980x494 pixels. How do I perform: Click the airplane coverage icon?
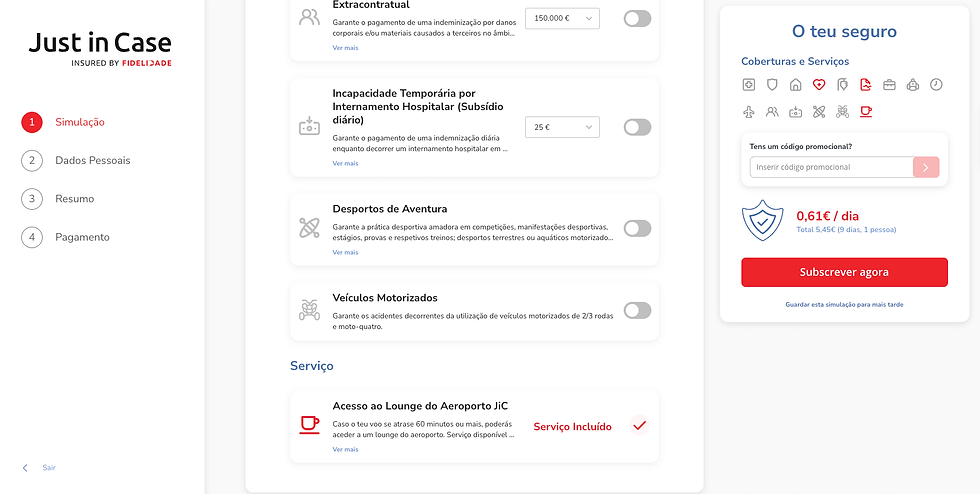(749, 112)
